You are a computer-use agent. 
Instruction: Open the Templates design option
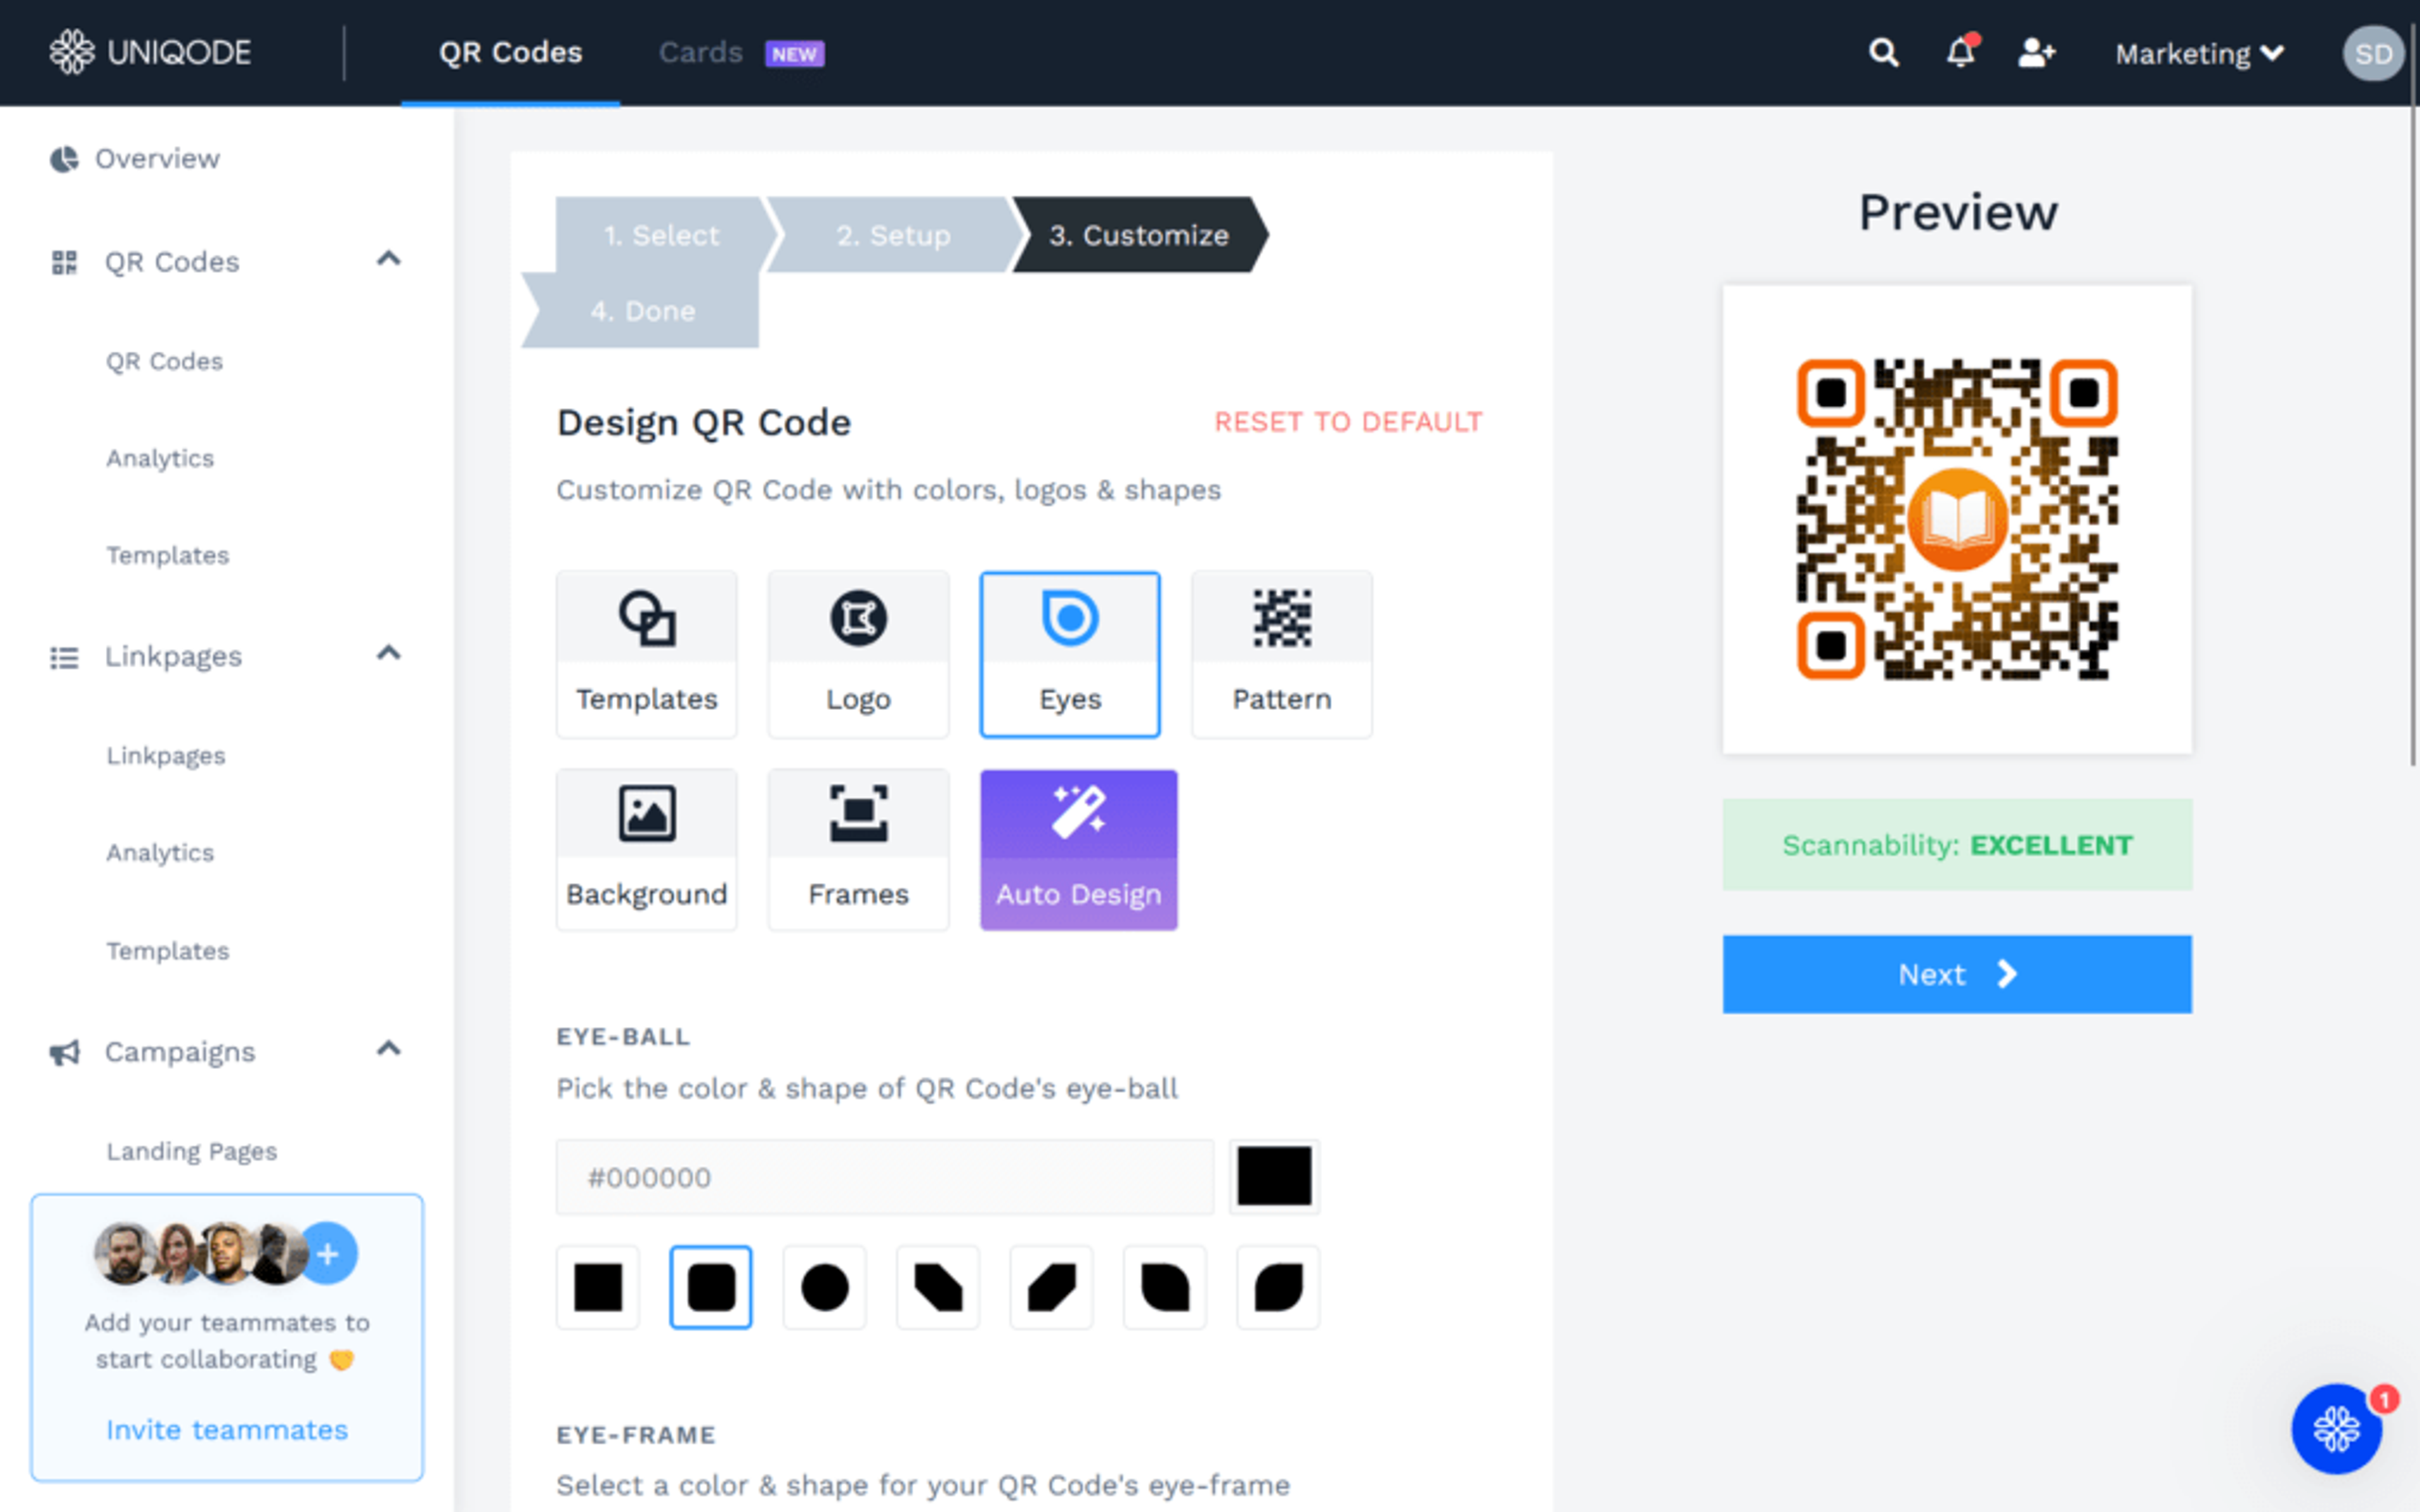point(646,655)
